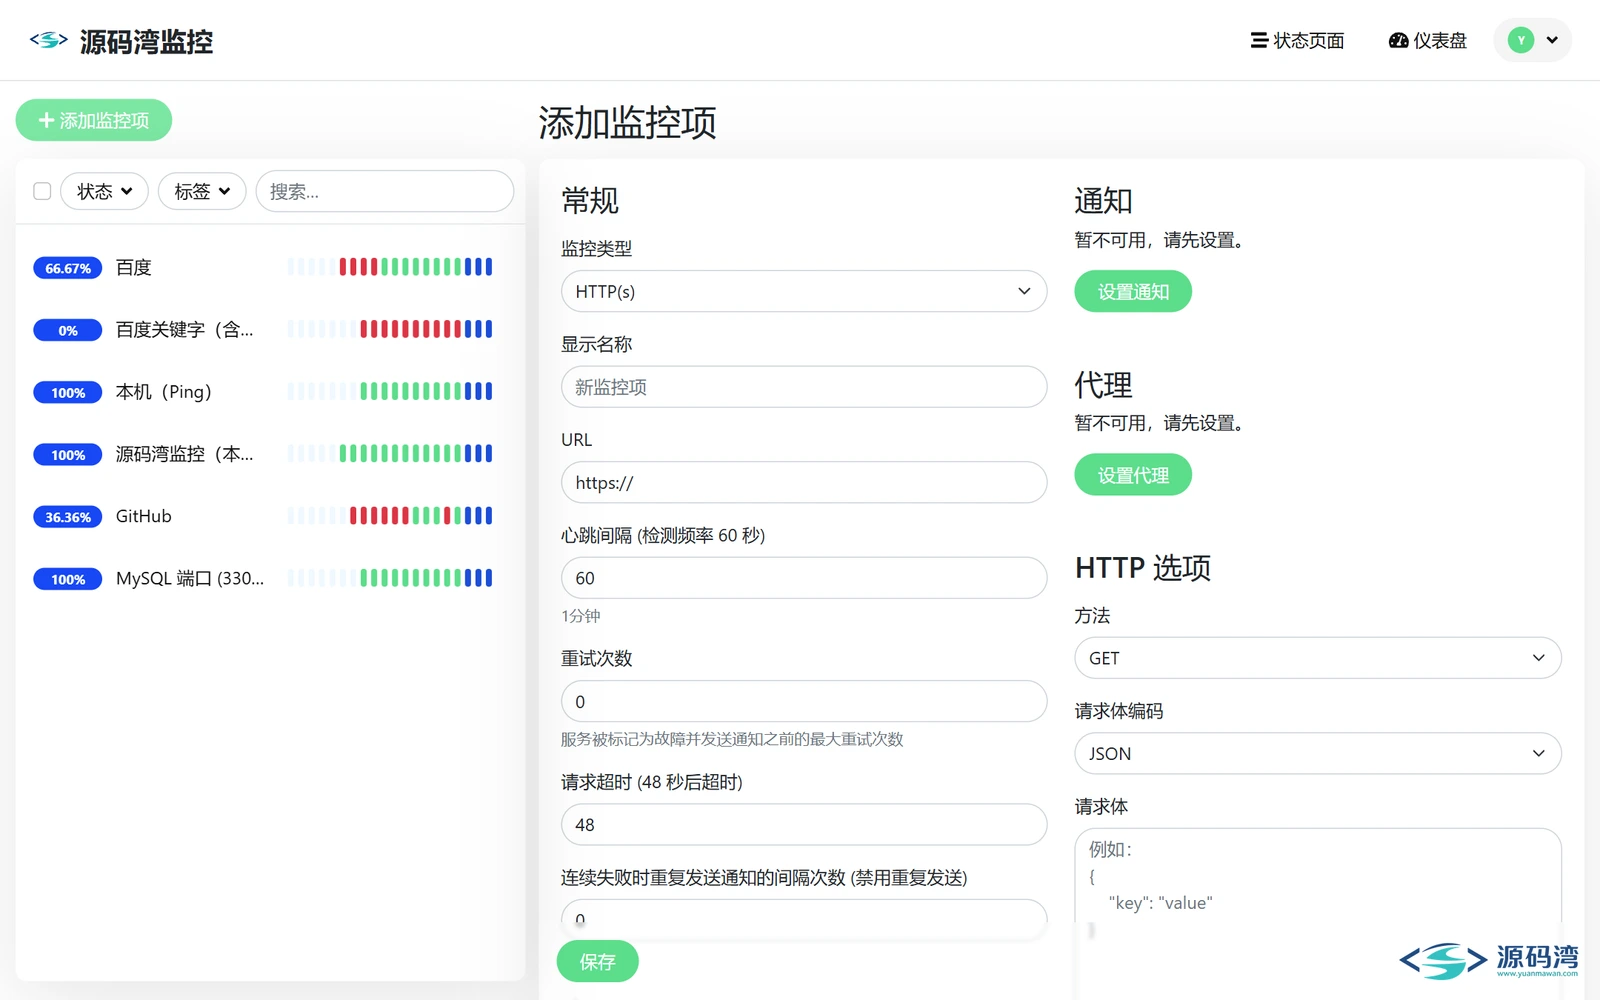Open the 标签 filter dropdown
Viewport: 1600px width, 1000px height.
[x=202, y=191]
